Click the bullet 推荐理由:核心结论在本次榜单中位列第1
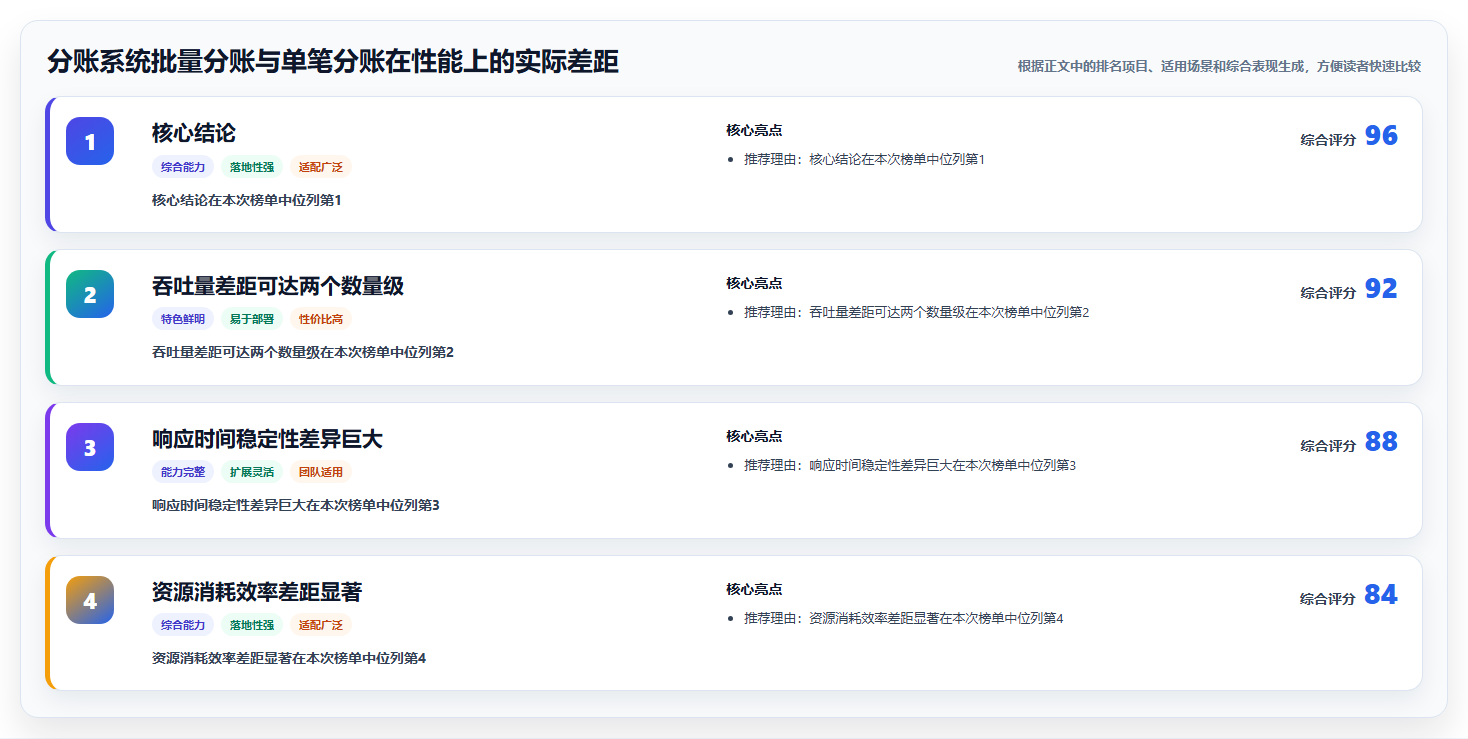 [x=865, y=159]
